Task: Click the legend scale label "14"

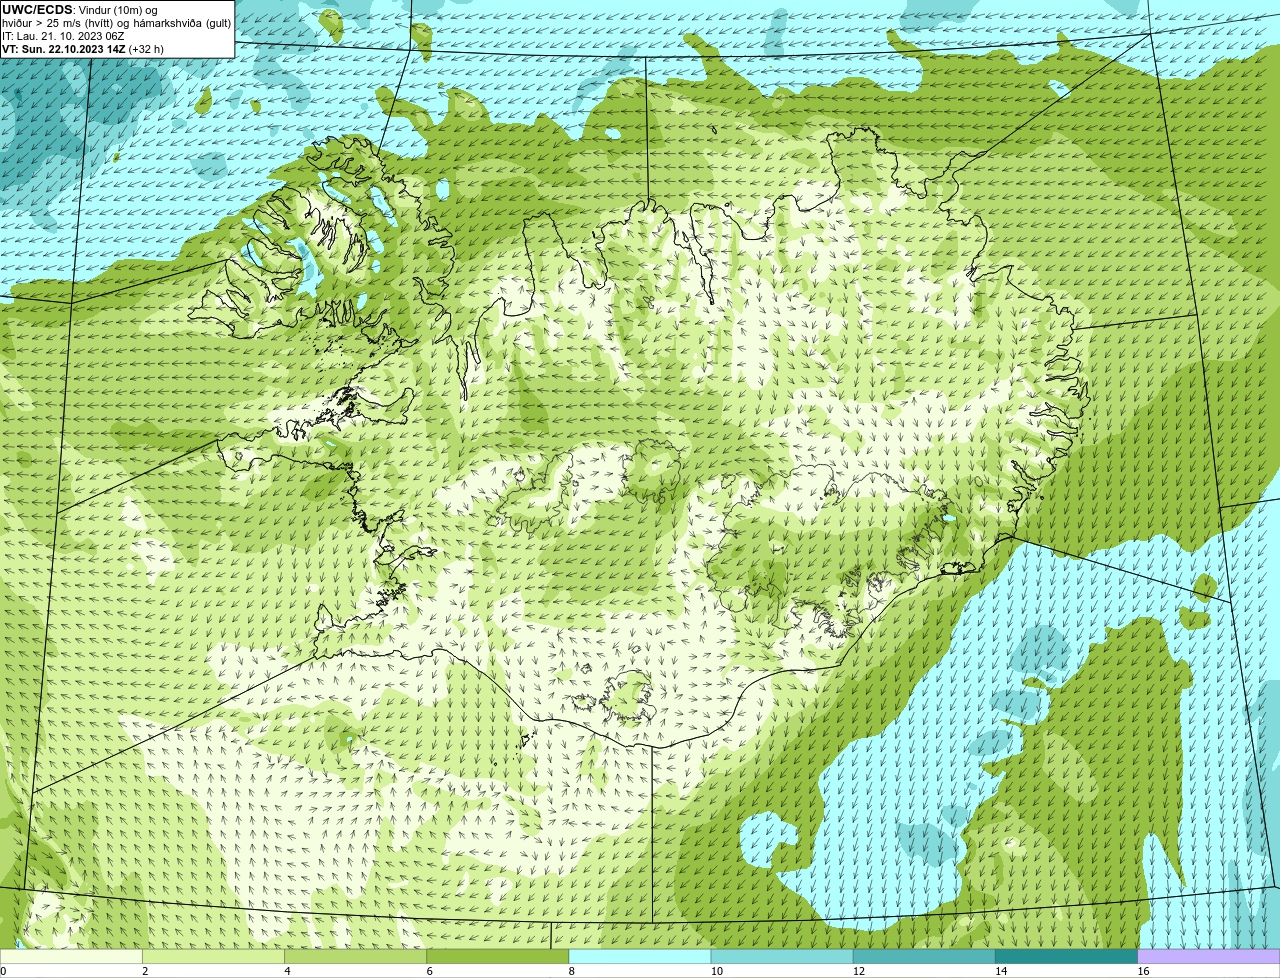Action: coord(1001,971)
